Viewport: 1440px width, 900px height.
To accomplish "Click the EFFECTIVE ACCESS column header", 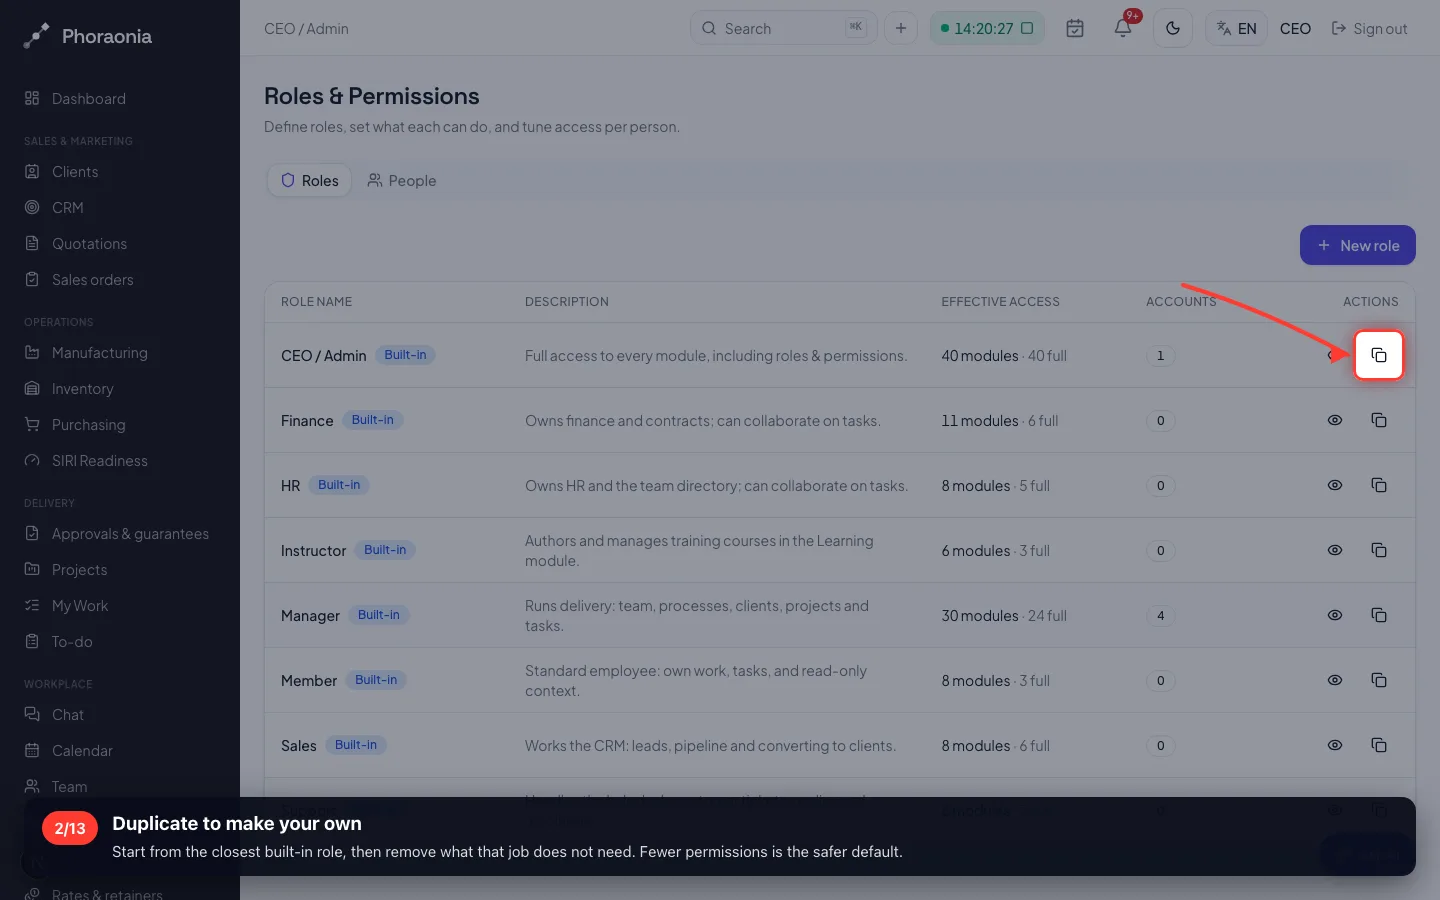I will click(x=1000, y=301).
